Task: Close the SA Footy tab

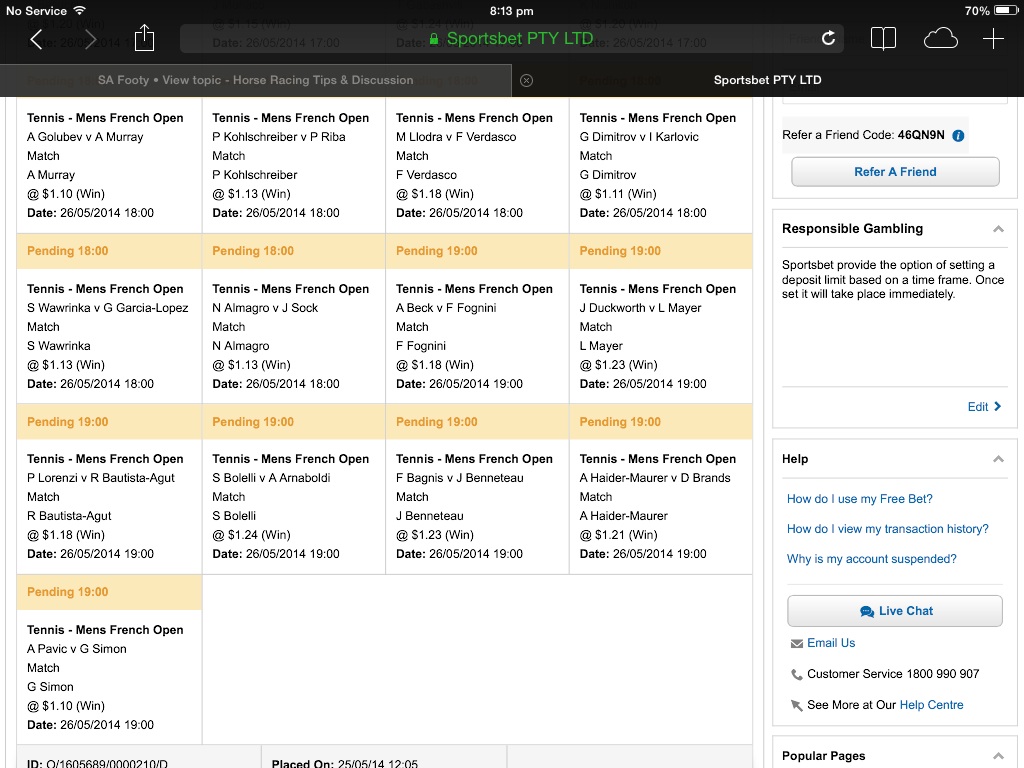Action: coord(526,80)
